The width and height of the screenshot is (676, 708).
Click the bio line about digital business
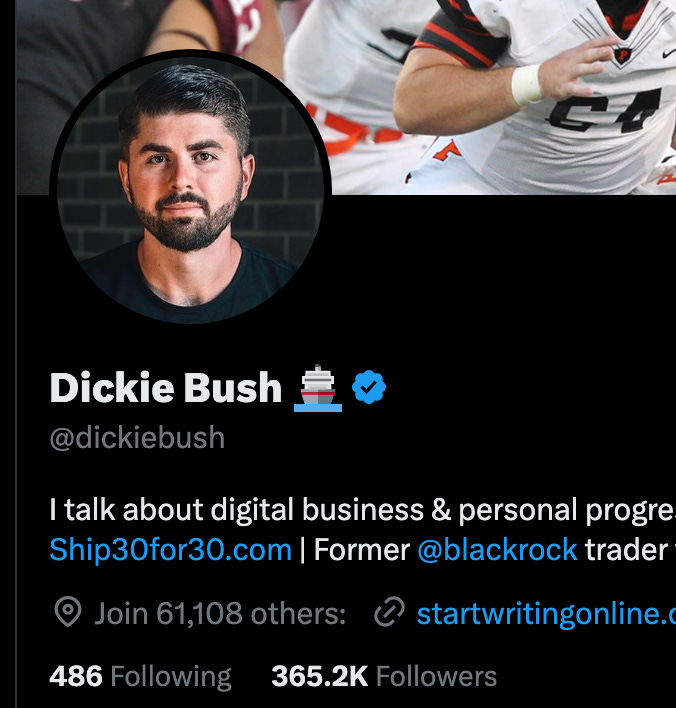pos(363,510)
